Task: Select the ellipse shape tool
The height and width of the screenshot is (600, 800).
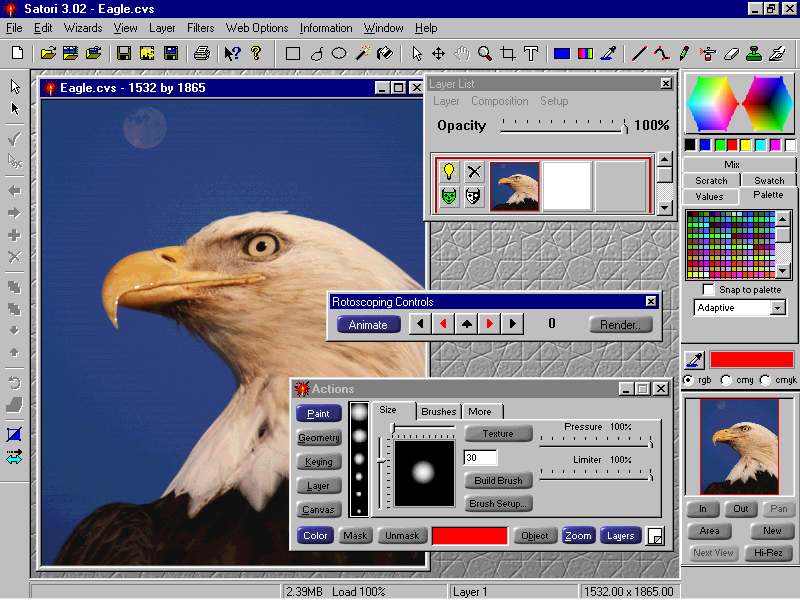Action: (x=339, y=53)
